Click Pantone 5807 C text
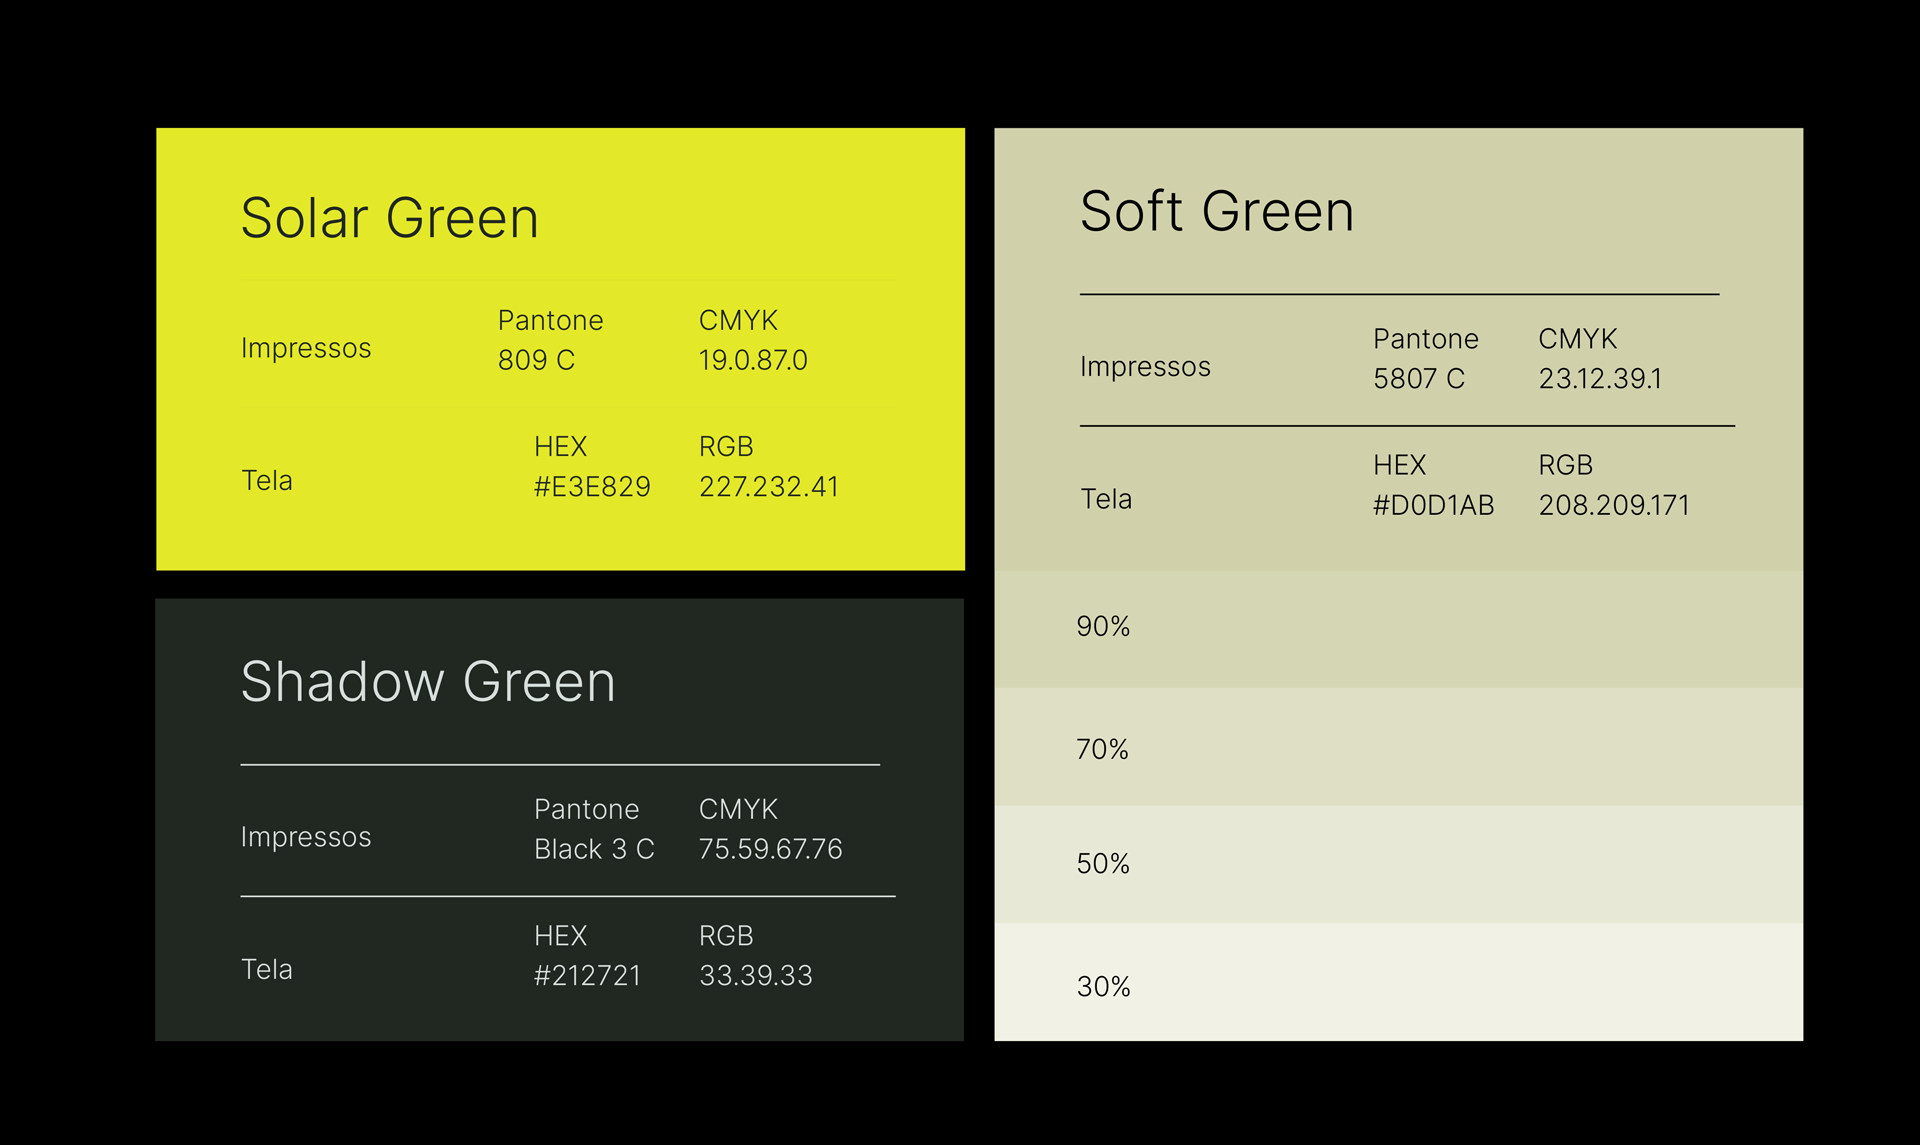1920x1145 pixels. (1418, 379)
